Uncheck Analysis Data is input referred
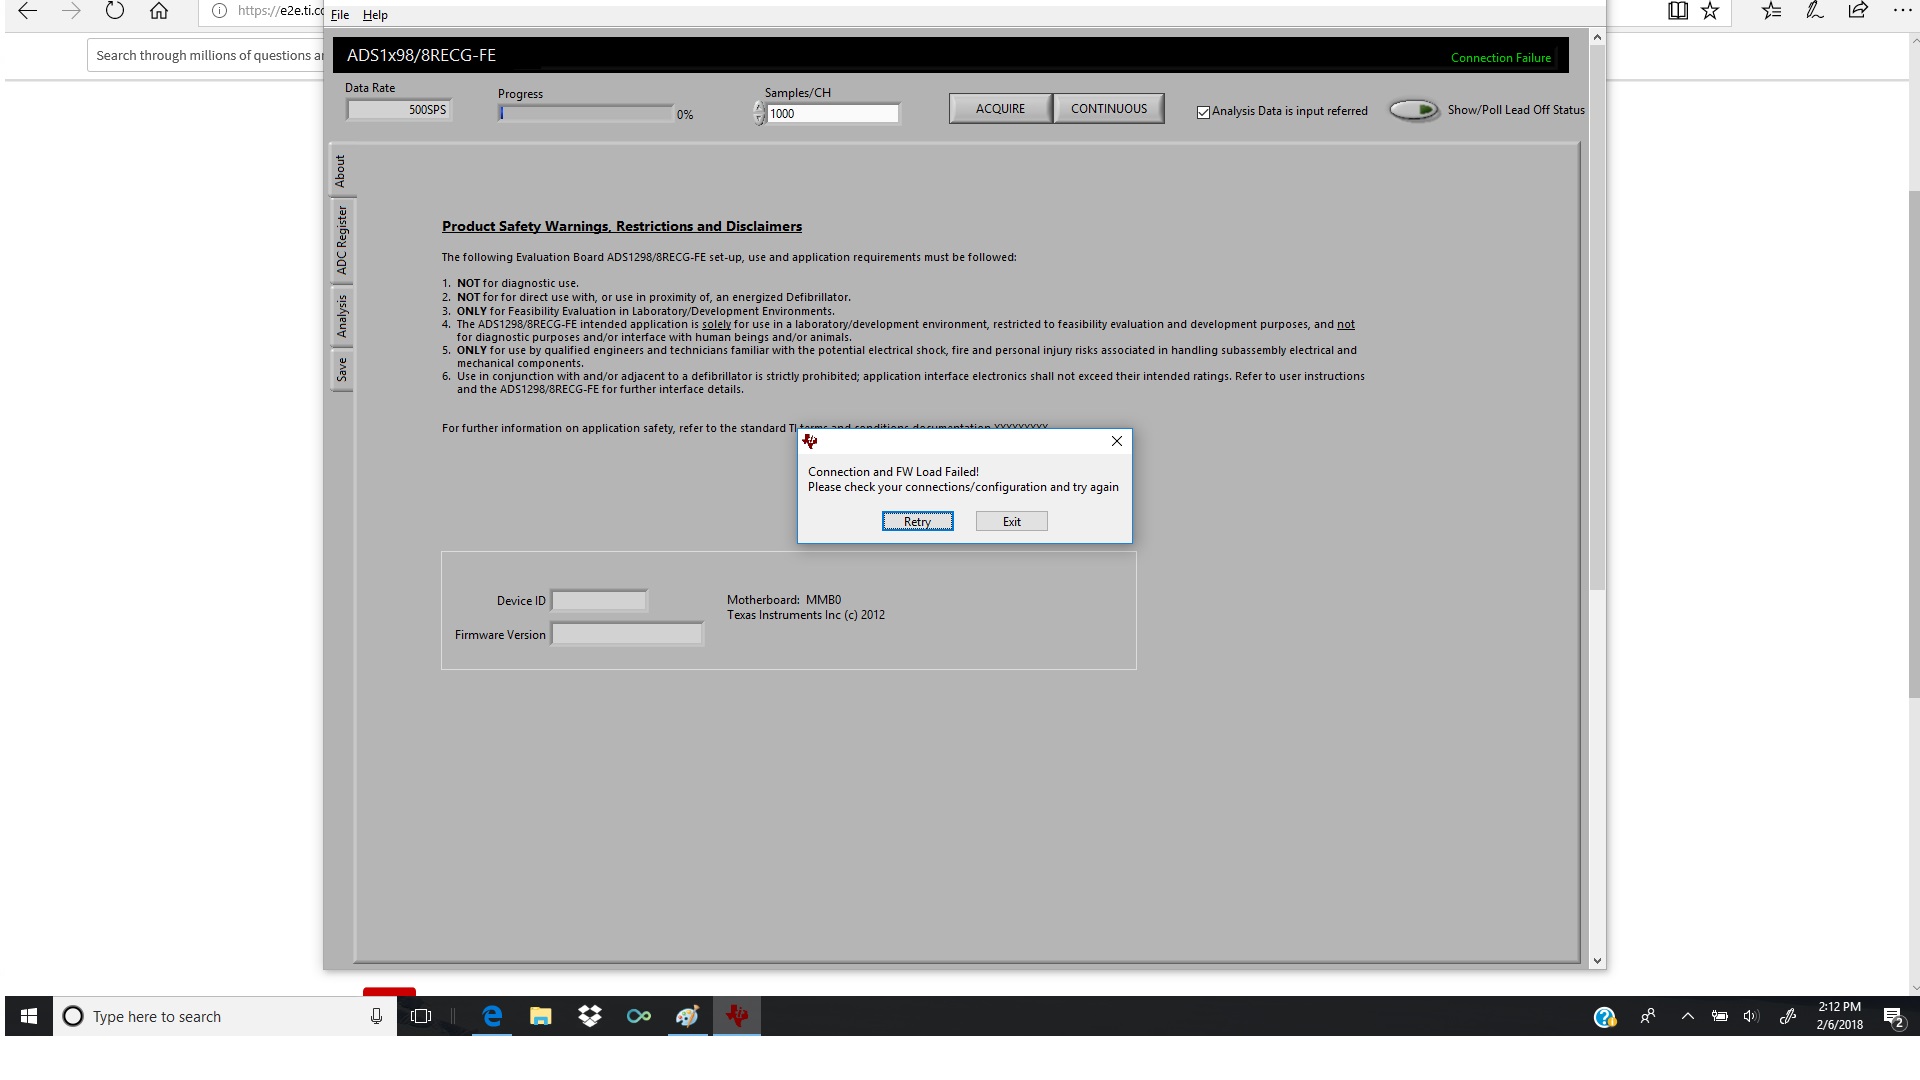Screen dimensions: 1920x1080 (x=1204, y=112)
